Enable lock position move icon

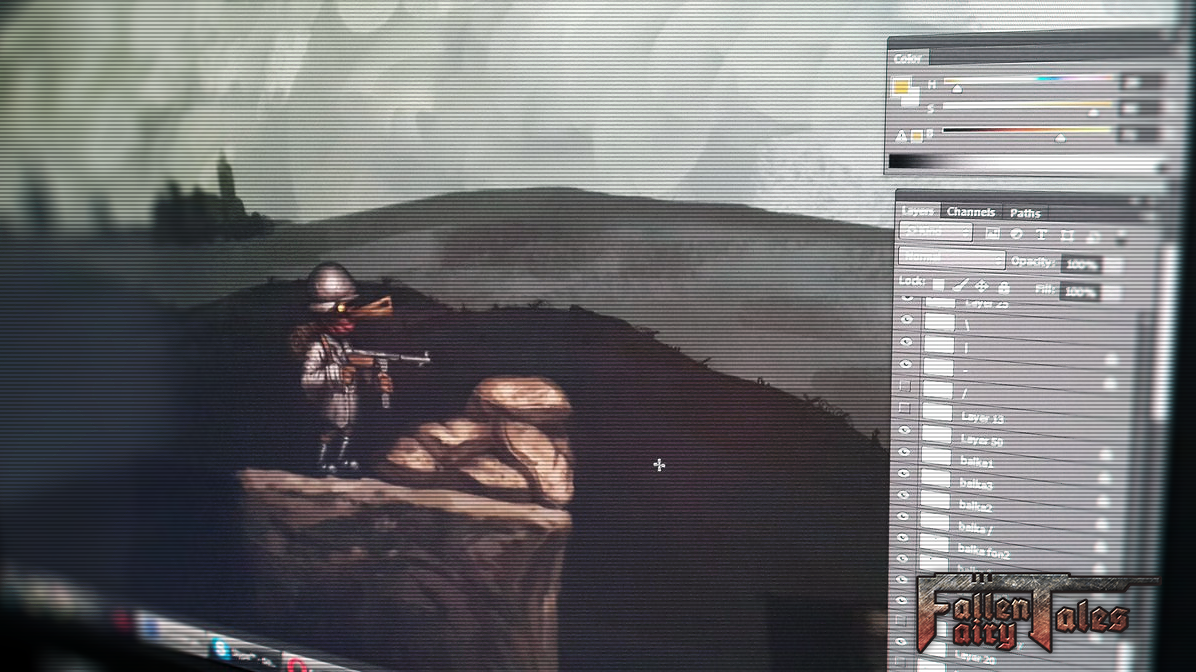(x=982, y=286)
